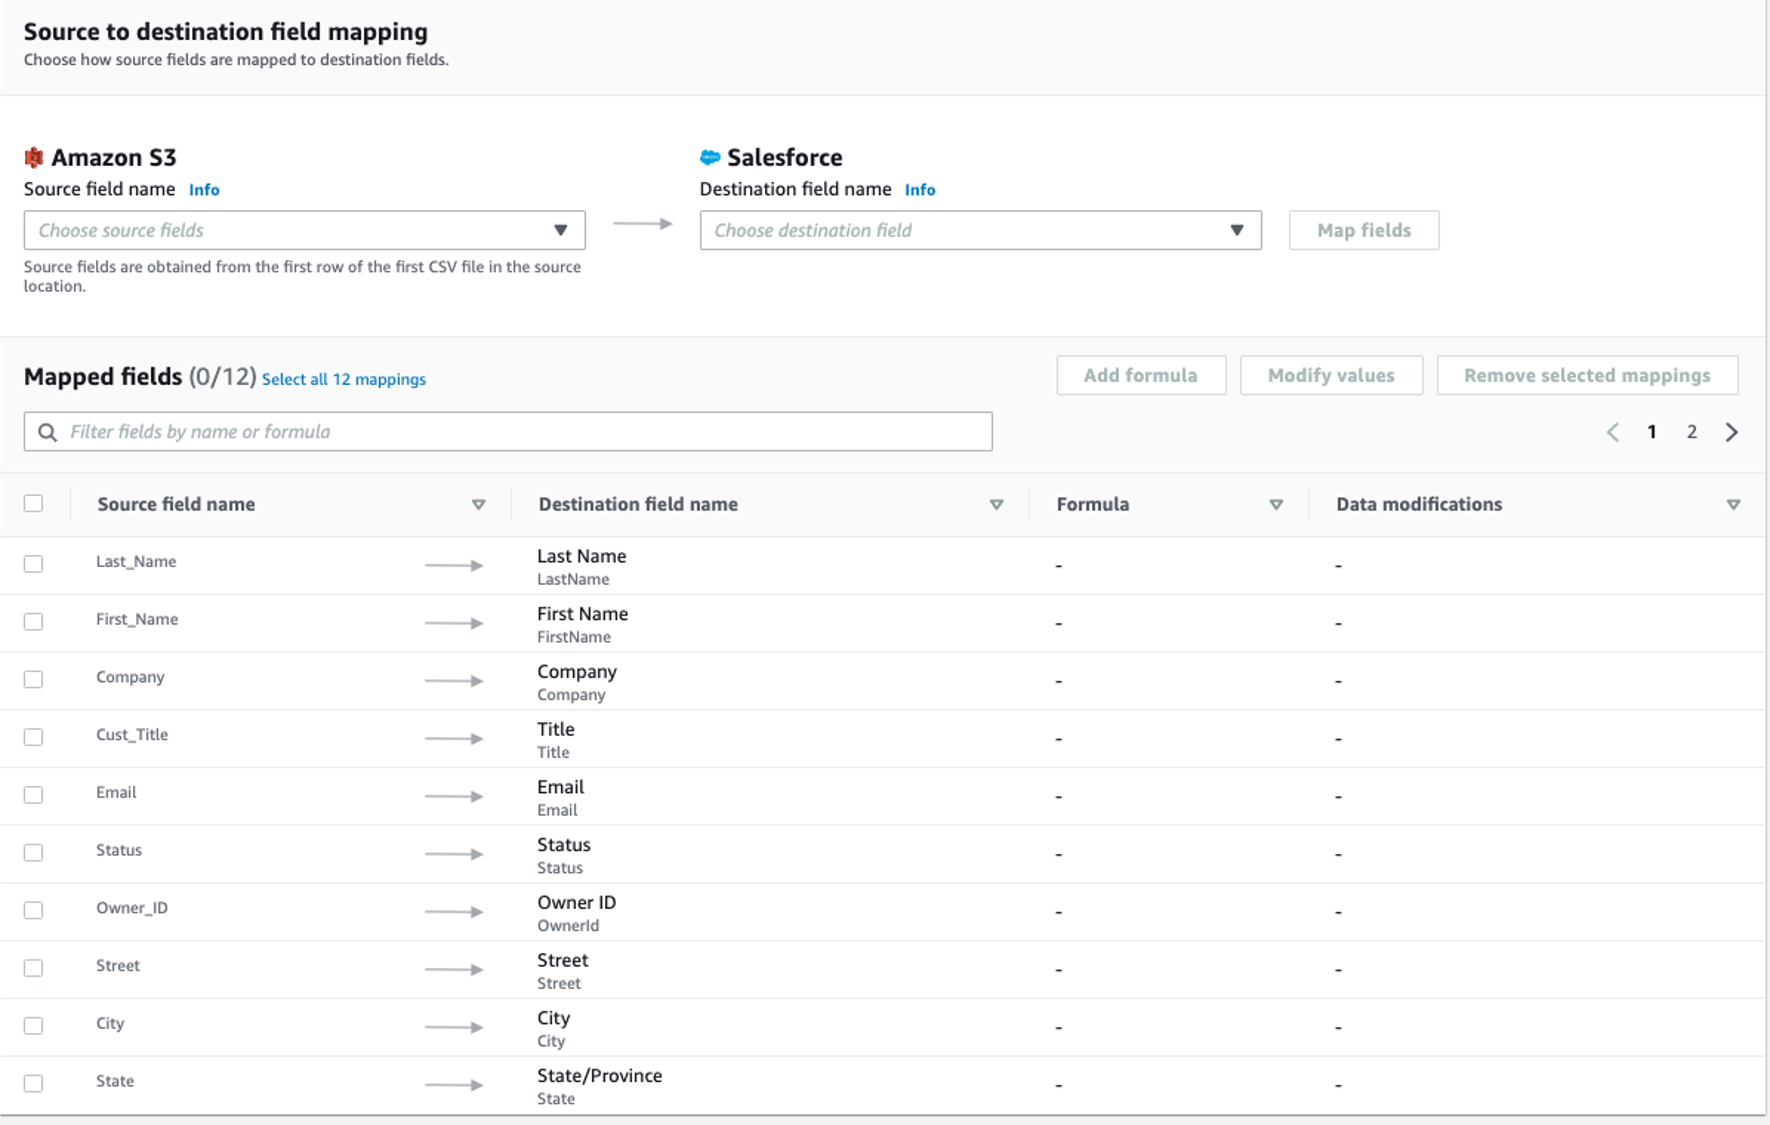Screen dimensions: 1770x1125
Task: Open Info link beside Source field name
Action: pyautogui.click(x=204, y=190)
